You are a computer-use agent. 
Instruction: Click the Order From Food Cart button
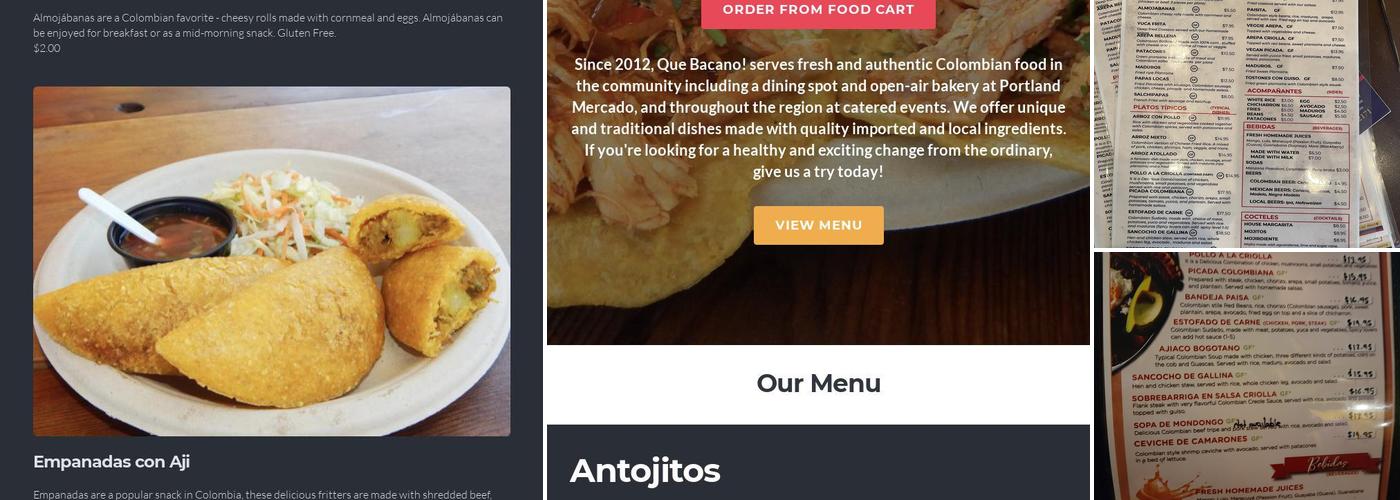pyautogui.click(x=818, y=10)
